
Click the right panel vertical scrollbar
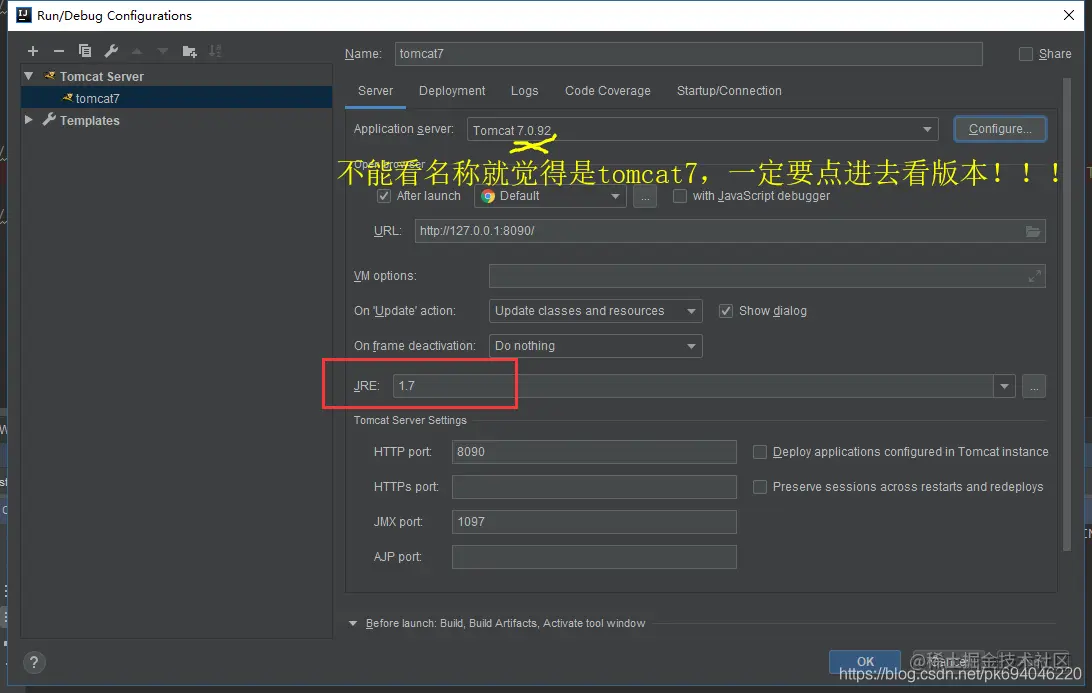coord(1067,313)
